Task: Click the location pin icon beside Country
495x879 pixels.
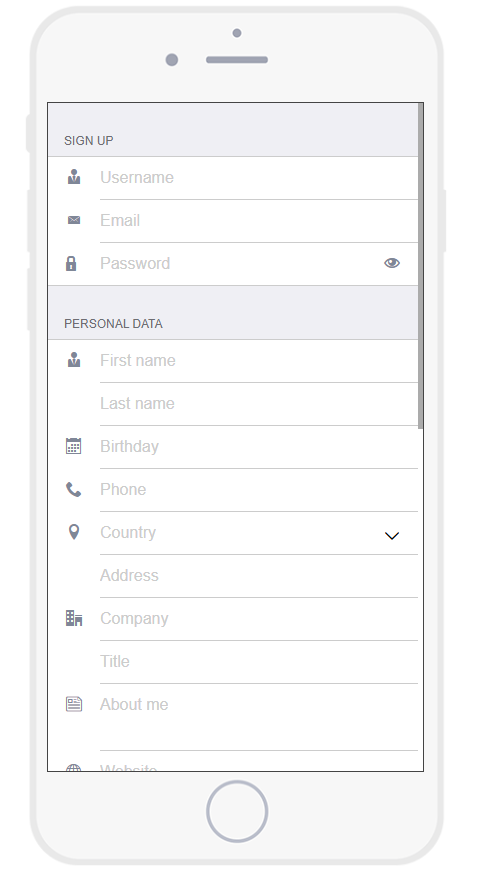Action: click(x=73, y=532)
